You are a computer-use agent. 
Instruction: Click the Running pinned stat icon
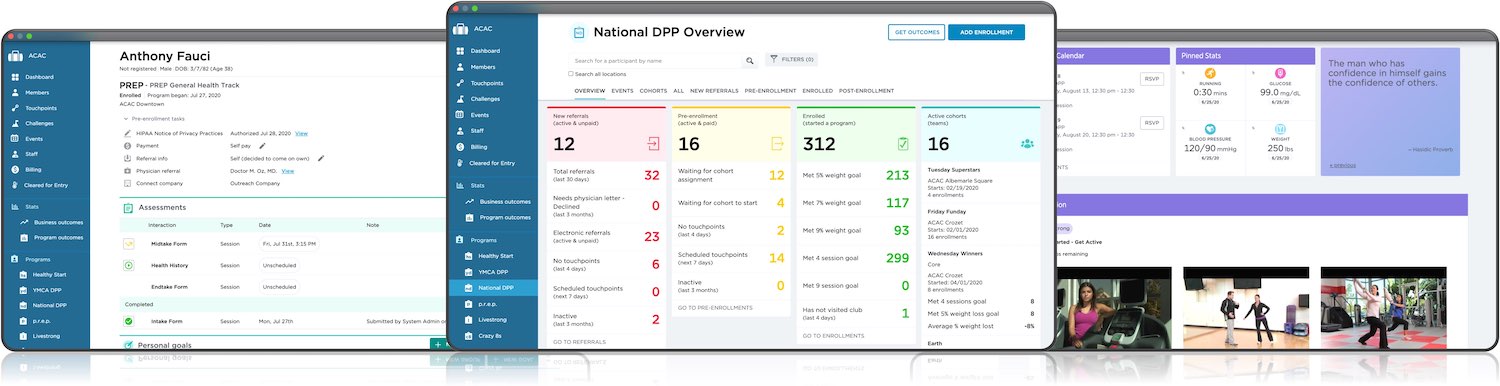(x=1210, y=74)
